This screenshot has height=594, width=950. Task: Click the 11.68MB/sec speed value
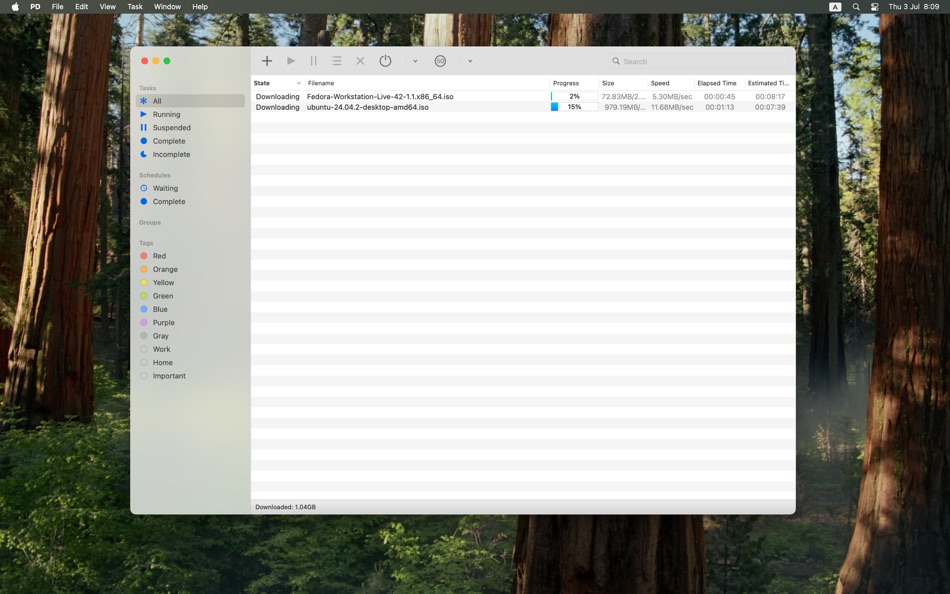672,107
